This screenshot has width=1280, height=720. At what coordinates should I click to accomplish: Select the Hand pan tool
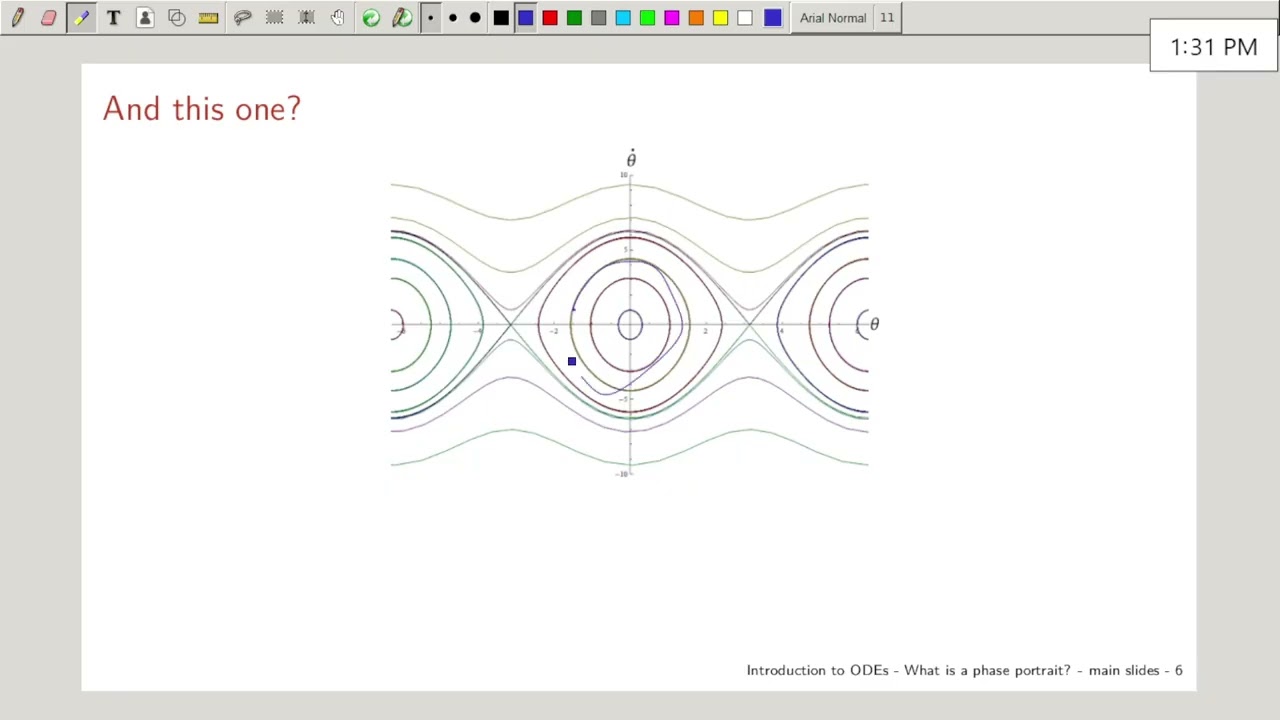[338, 18]
